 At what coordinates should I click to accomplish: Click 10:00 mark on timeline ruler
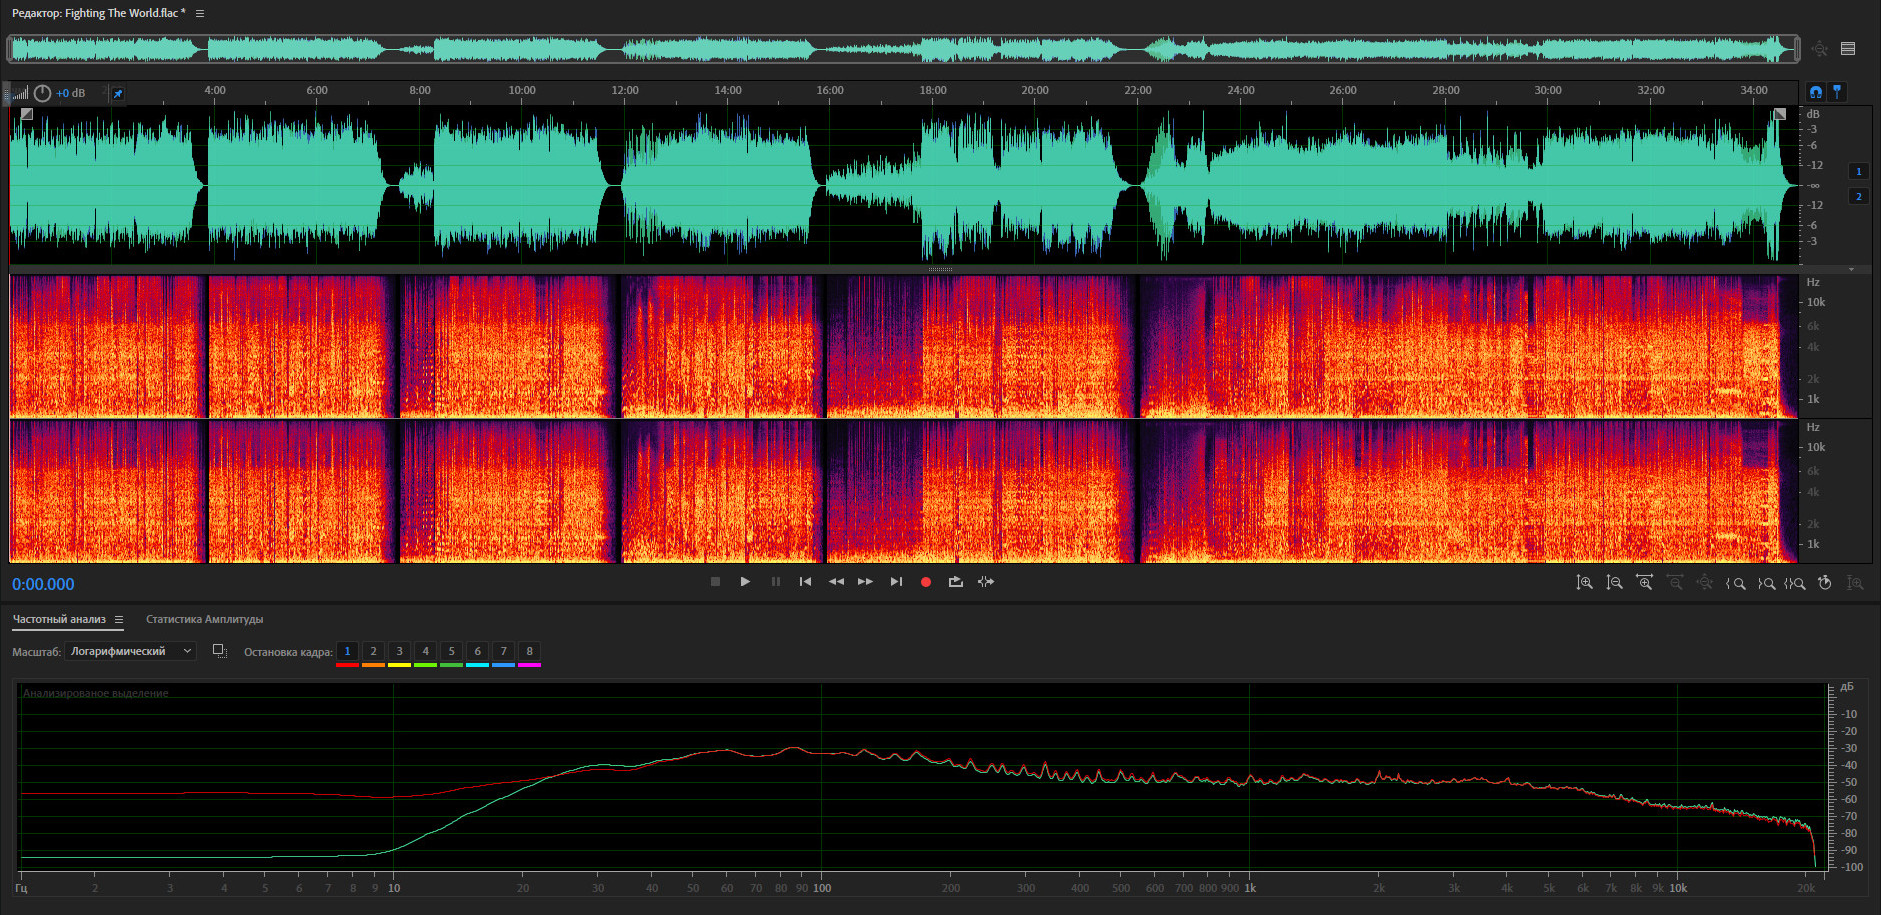[522, 90]
